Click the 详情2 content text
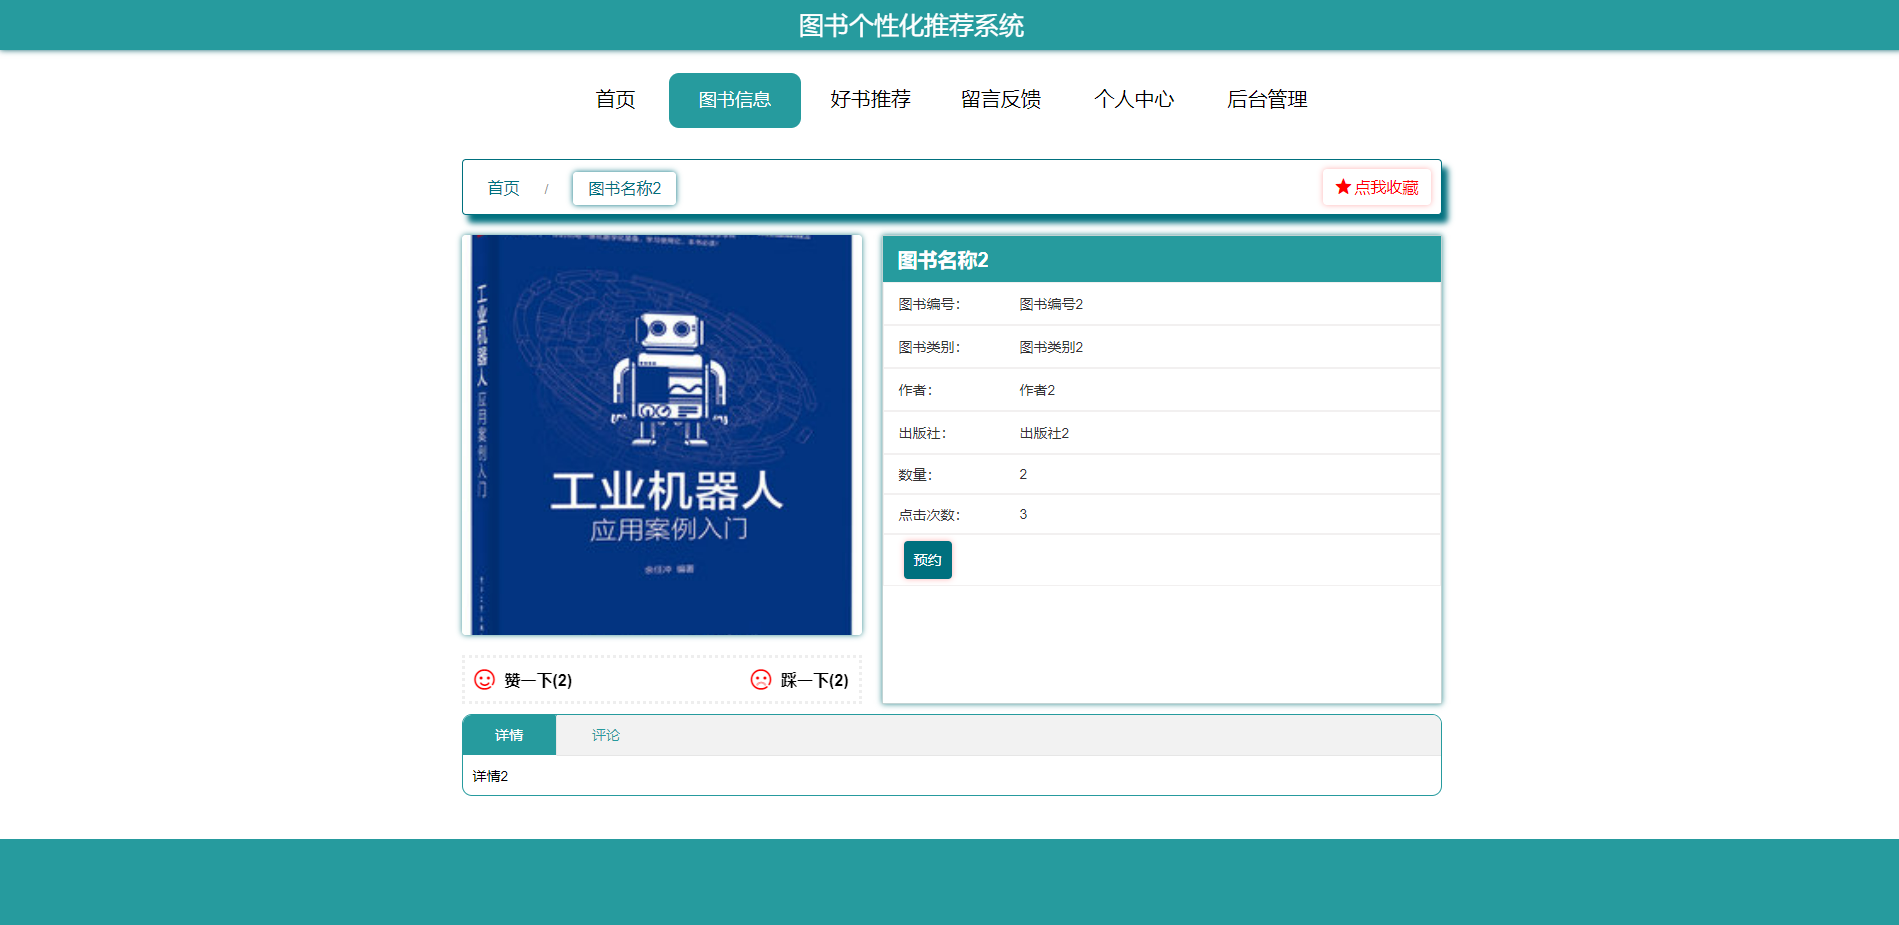1899x925 pixels. [490, 776]
